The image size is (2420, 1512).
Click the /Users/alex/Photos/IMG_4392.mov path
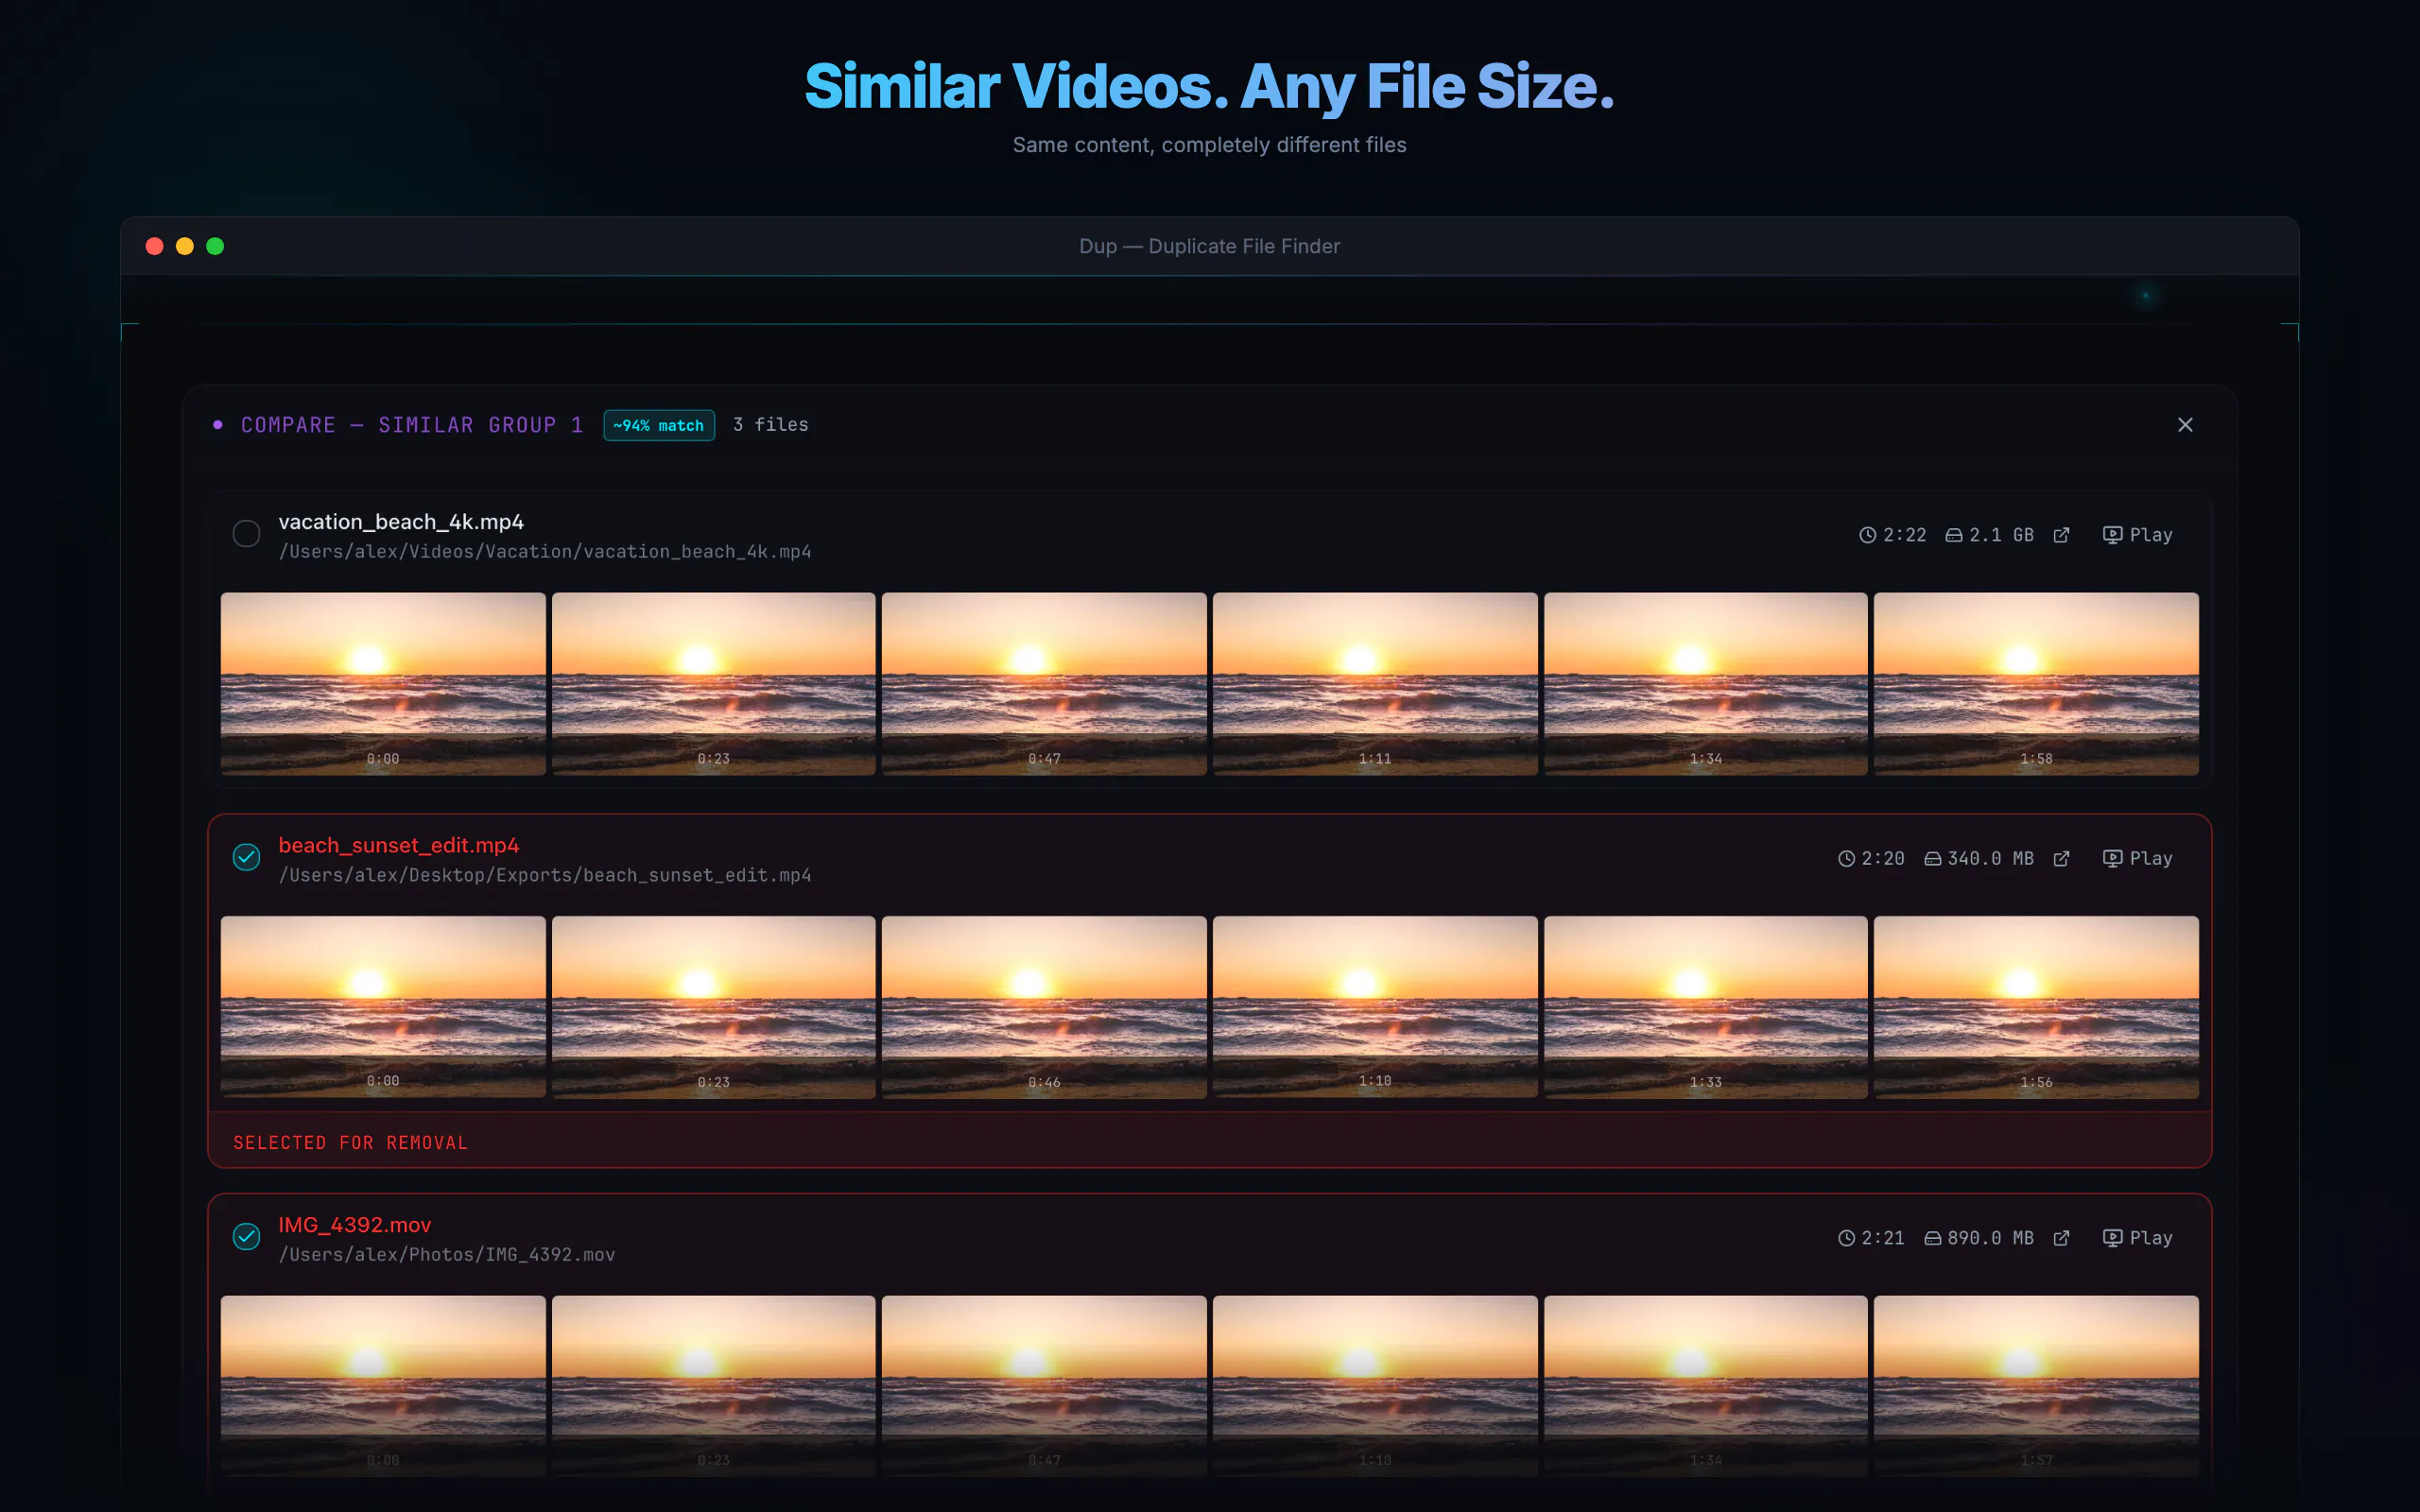point(447,1255)
